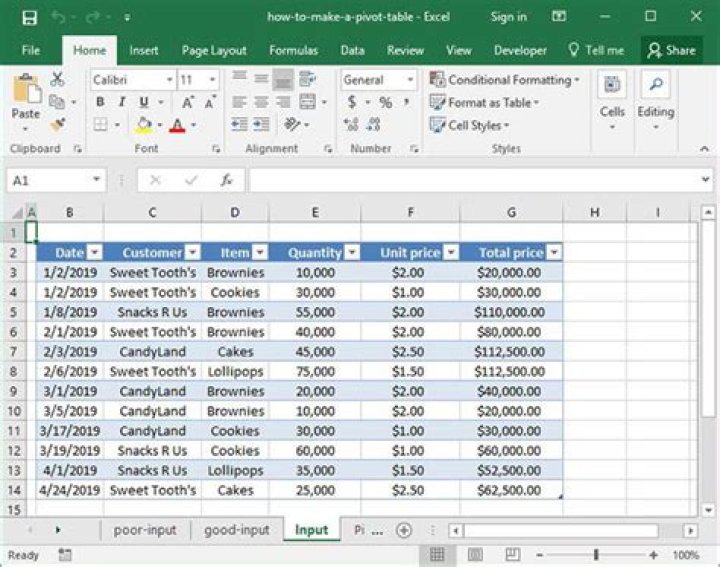
Task: Switch to the Formulas ribbon tab
Action: (x=293, y=50)
